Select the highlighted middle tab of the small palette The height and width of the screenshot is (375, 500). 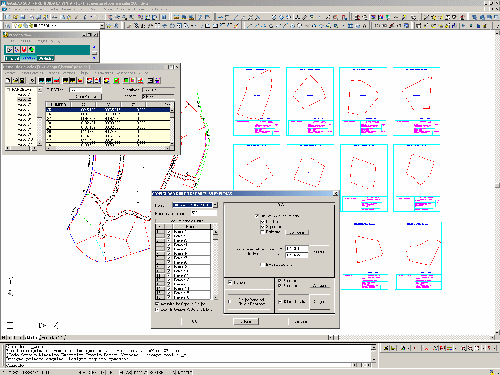click(x=29, y=58)
